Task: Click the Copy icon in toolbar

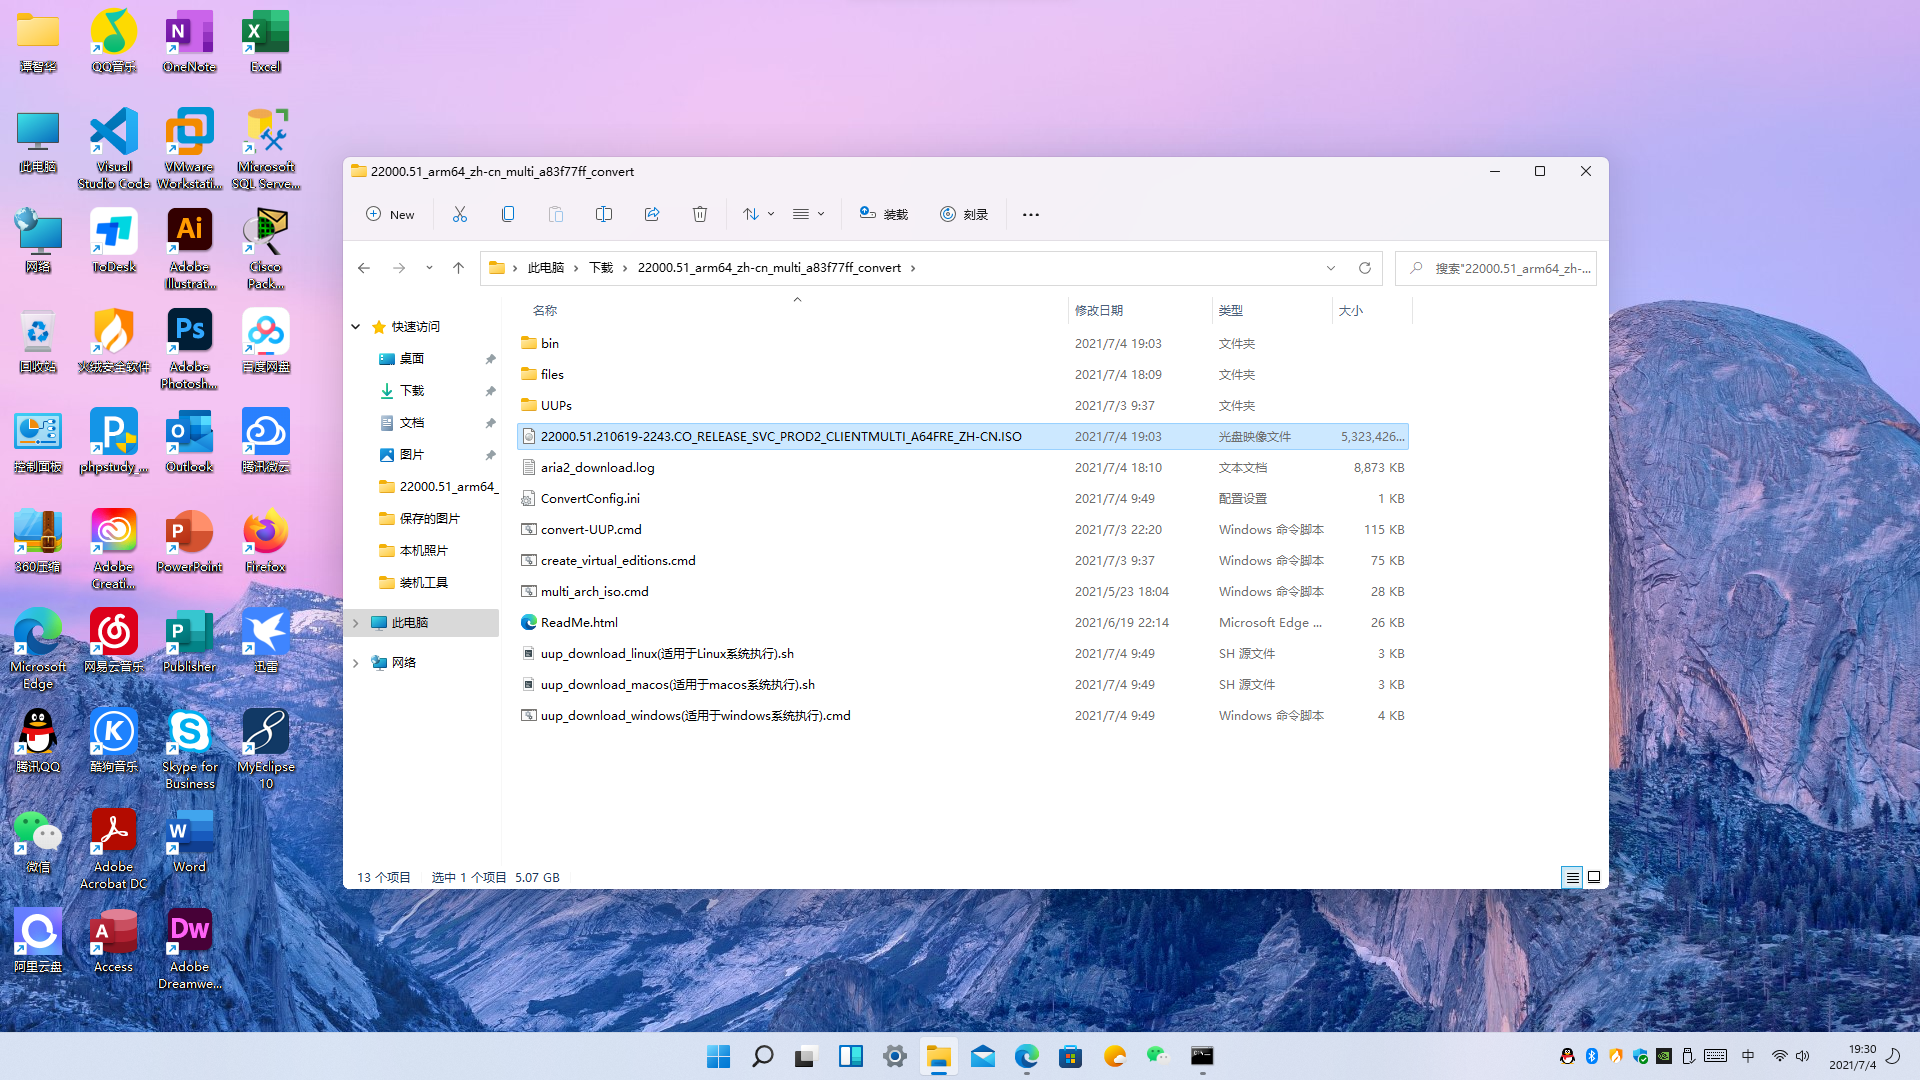Action: point(508,214)
